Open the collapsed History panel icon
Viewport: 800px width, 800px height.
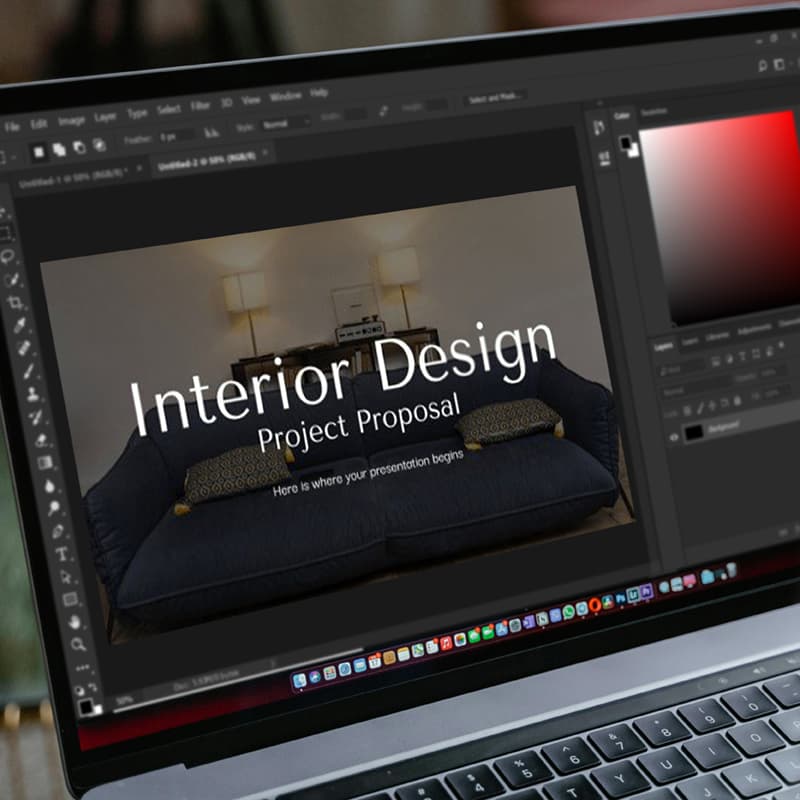tap(599, 127)
